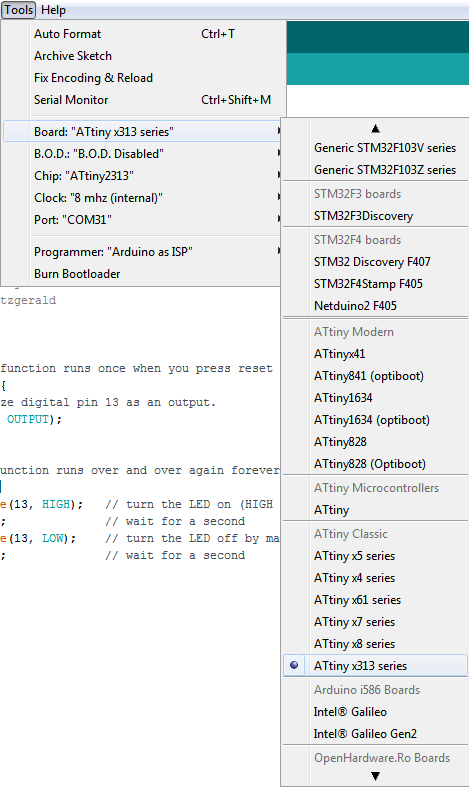Select ATtiny841 (optiboot) board

[375, 376]
